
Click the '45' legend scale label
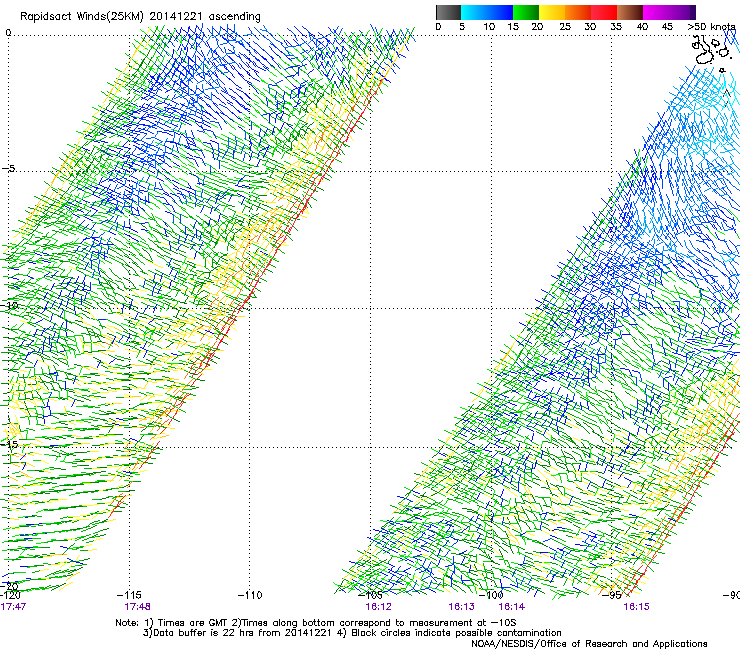(x=667, y=26)
